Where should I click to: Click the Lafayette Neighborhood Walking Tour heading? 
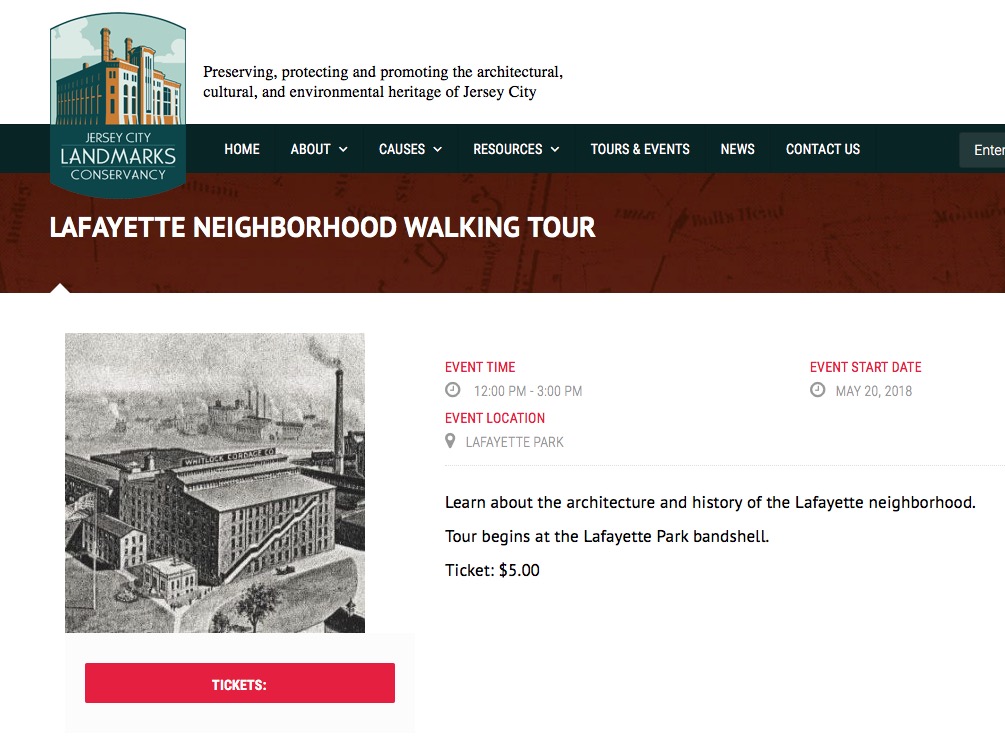tap(322, 228)
